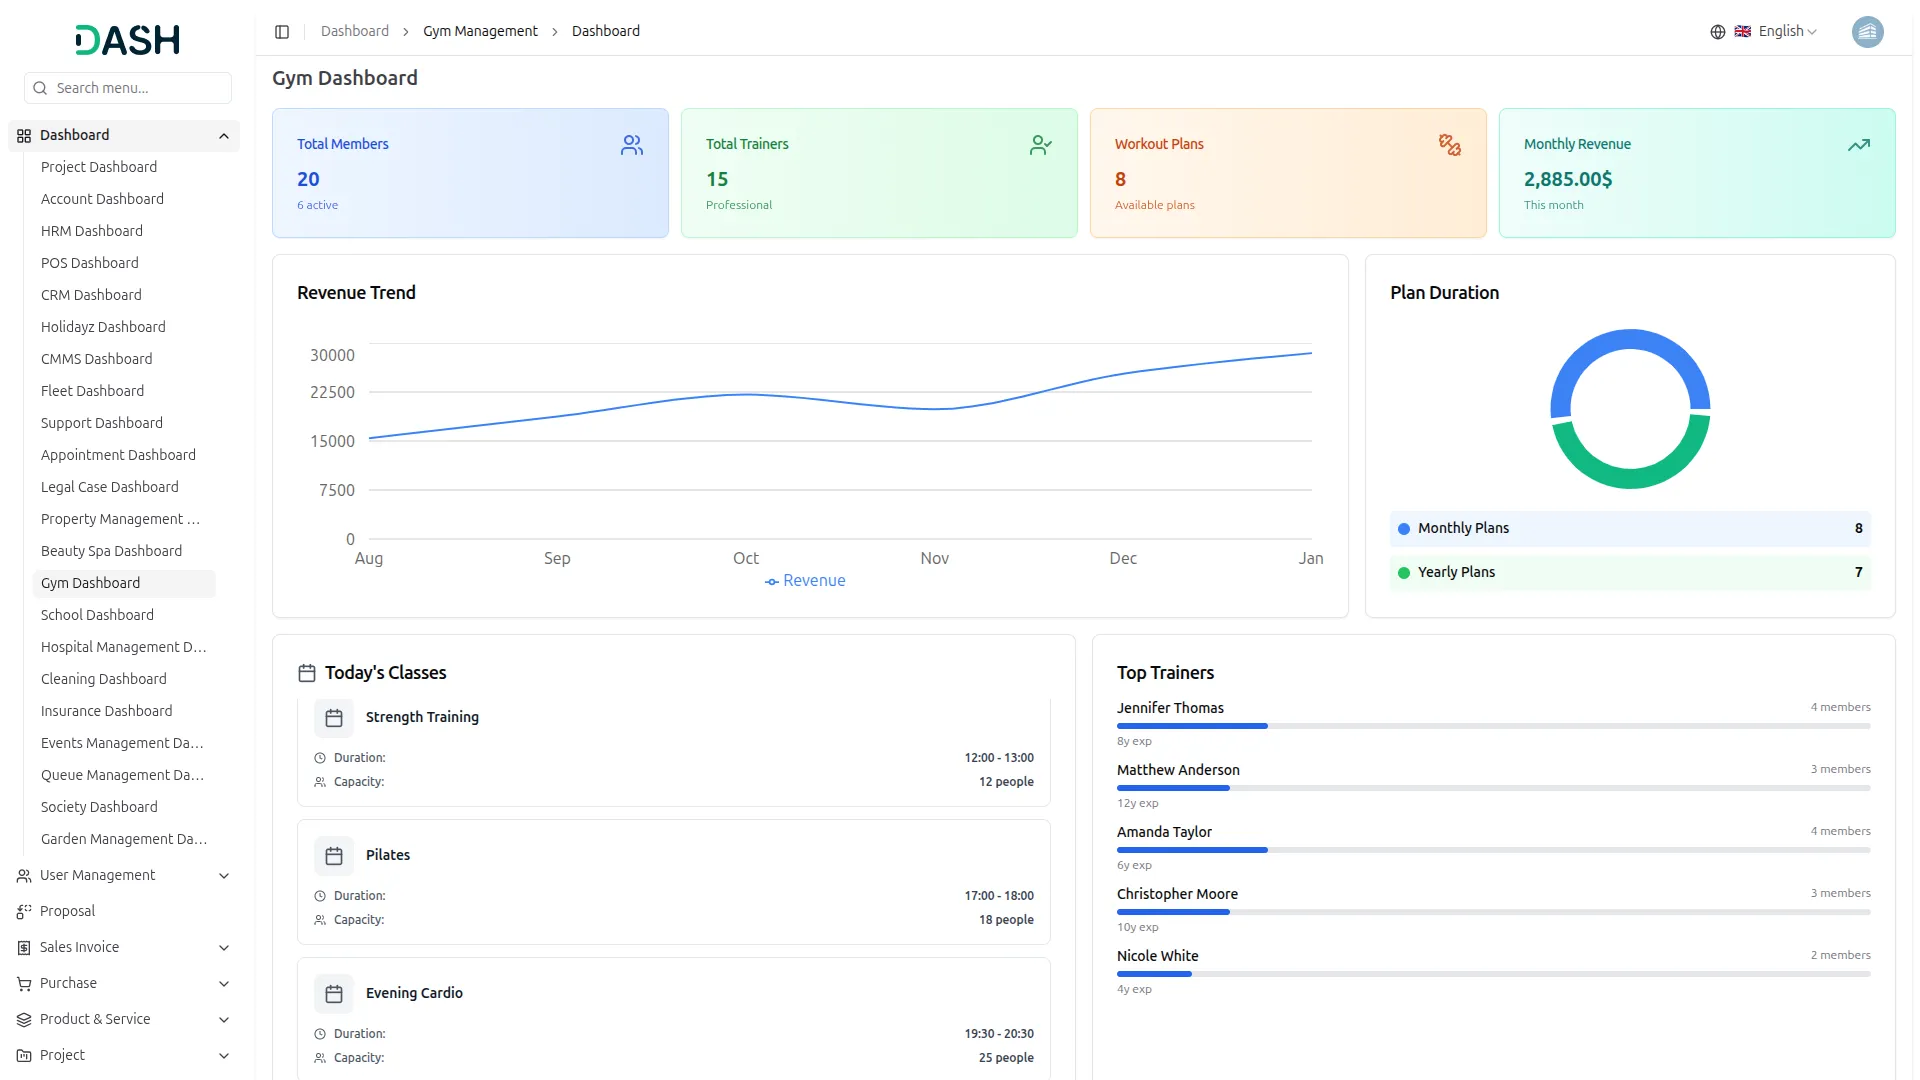The image size is (1920, 1080).
Task: Toggle the sidebar collapse icon
Action: [x=282, y=32]
